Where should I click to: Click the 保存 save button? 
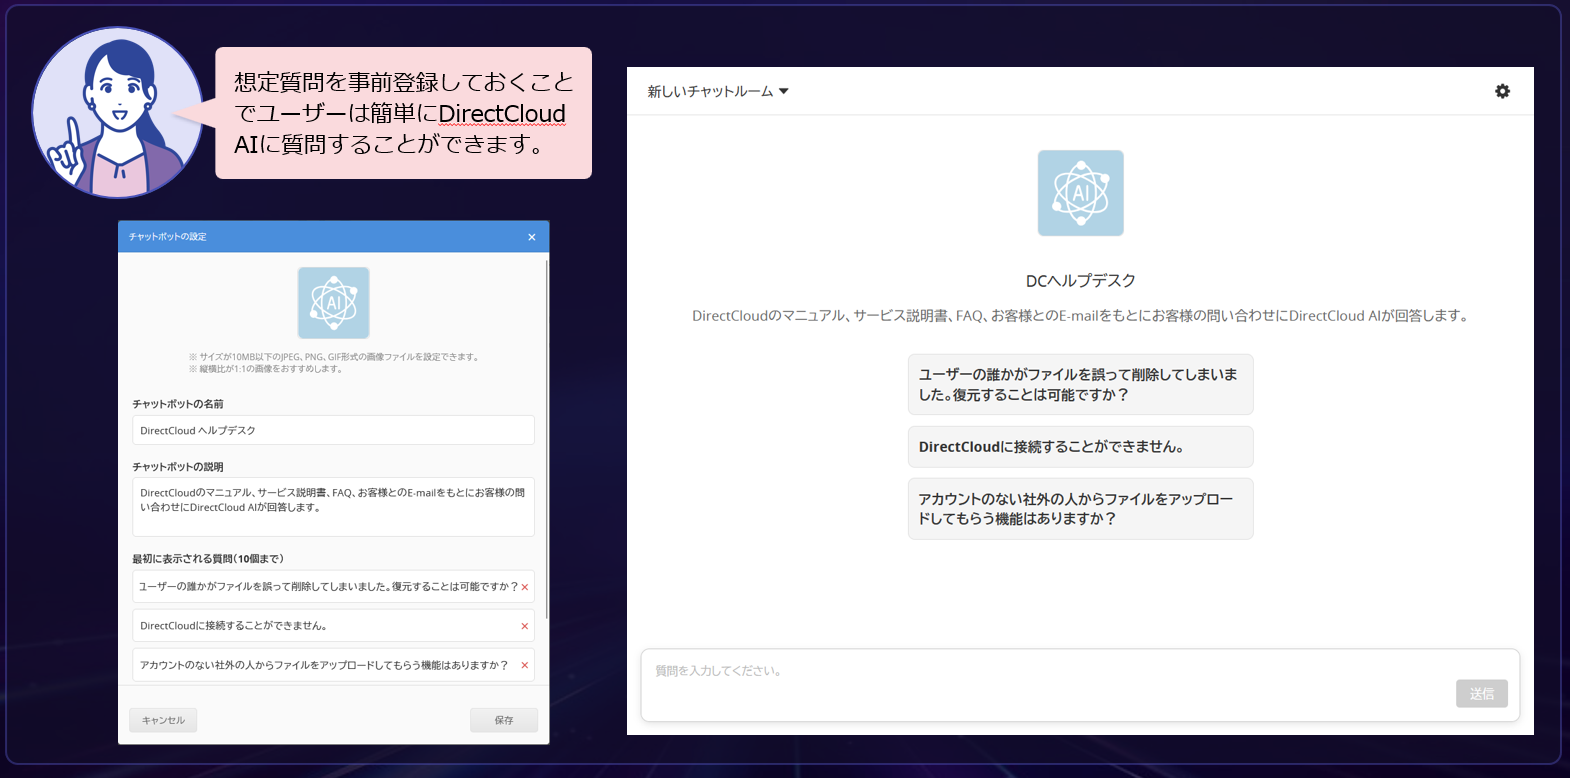click(x=504, y=720)
